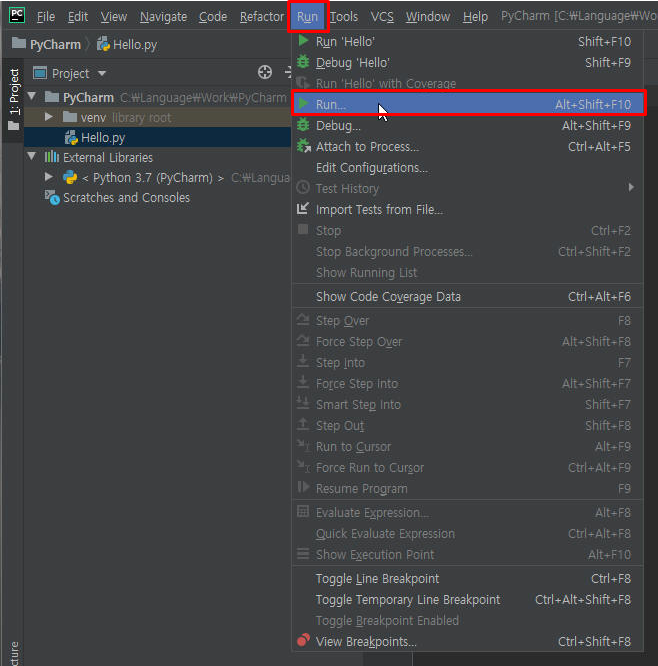The height and width of the screenshot is (666, 658).
Task: Open the Code menu
Action: (x=213, y=17)
